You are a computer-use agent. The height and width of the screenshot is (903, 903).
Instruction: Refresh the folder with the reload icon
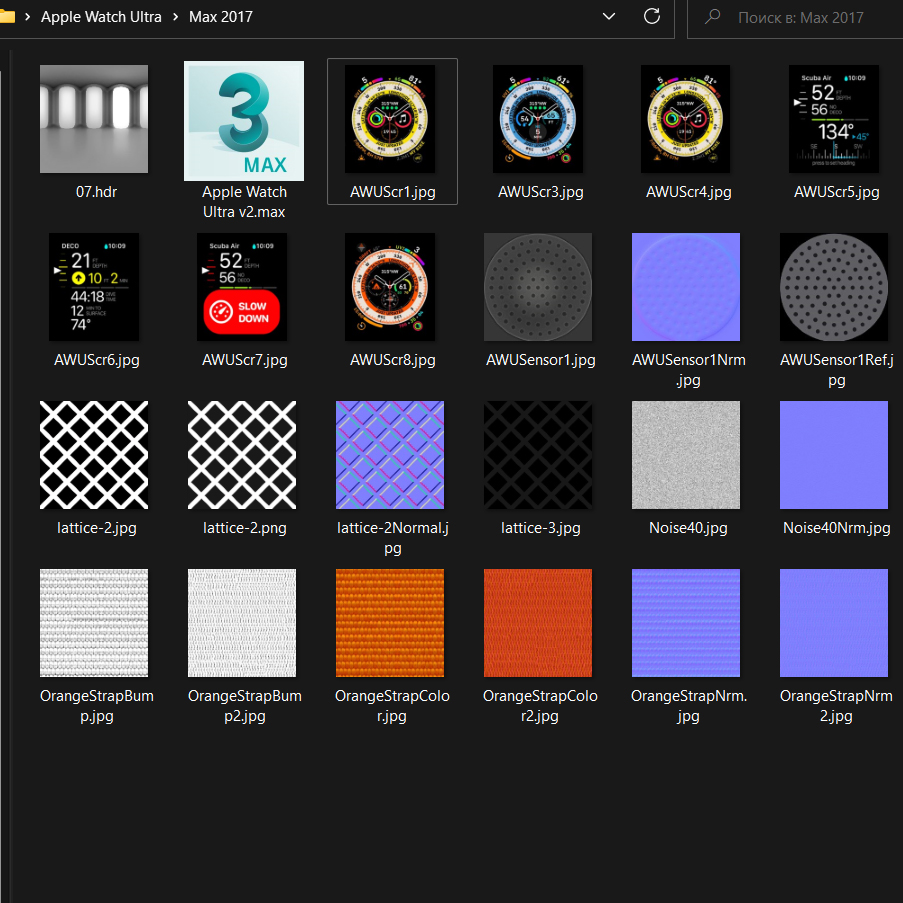(651, 16)
